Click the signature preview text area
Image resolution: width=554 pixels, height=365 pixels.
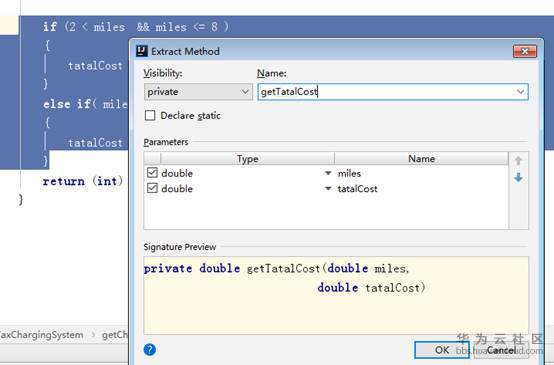(x=336, y=295)
